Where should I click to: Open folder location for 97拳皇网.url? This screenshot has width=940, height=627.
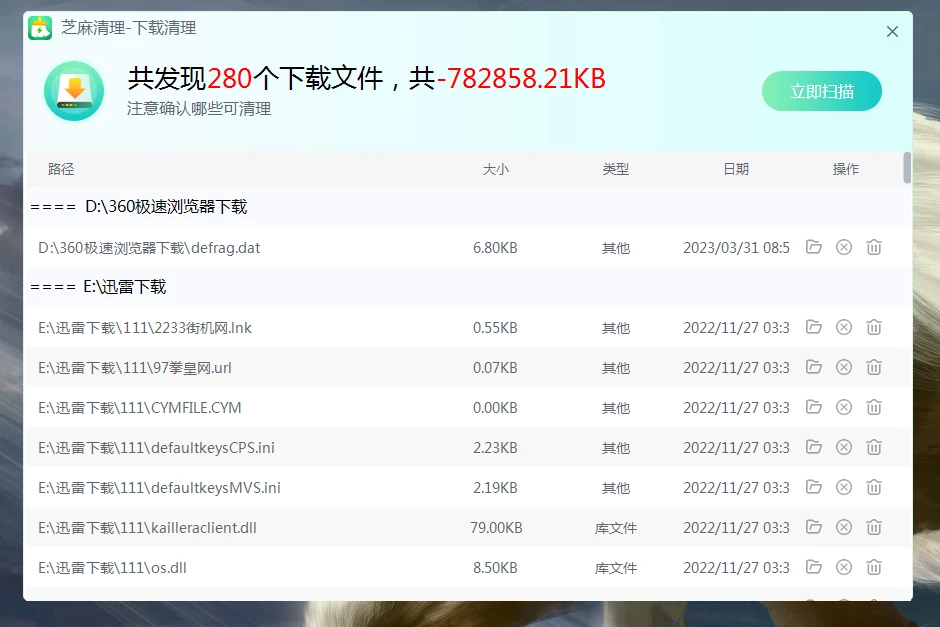(x=814, y=367)
